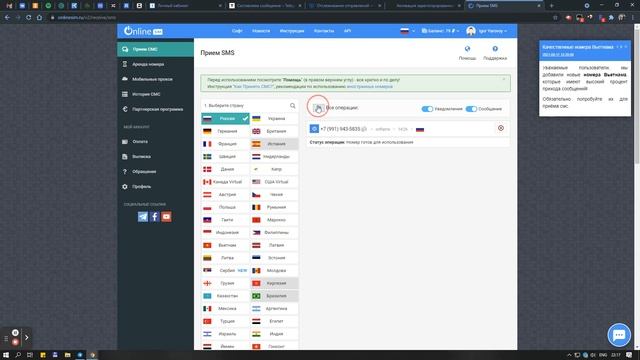Expand the site language flag dropdown
Image resolution: width=640 pixels, height=360 pixels.
(x=407, y=31)
